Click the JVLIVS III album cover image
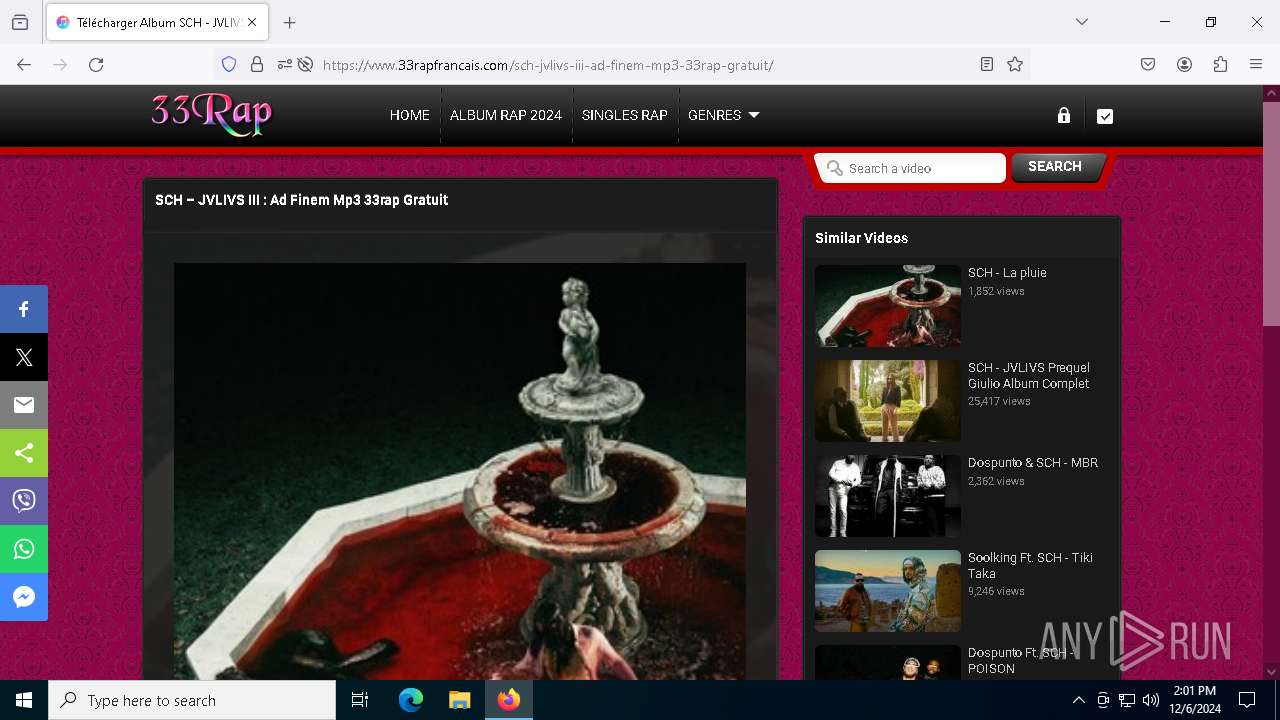This screenshot has width=1280, height=720. coord(460,471)
